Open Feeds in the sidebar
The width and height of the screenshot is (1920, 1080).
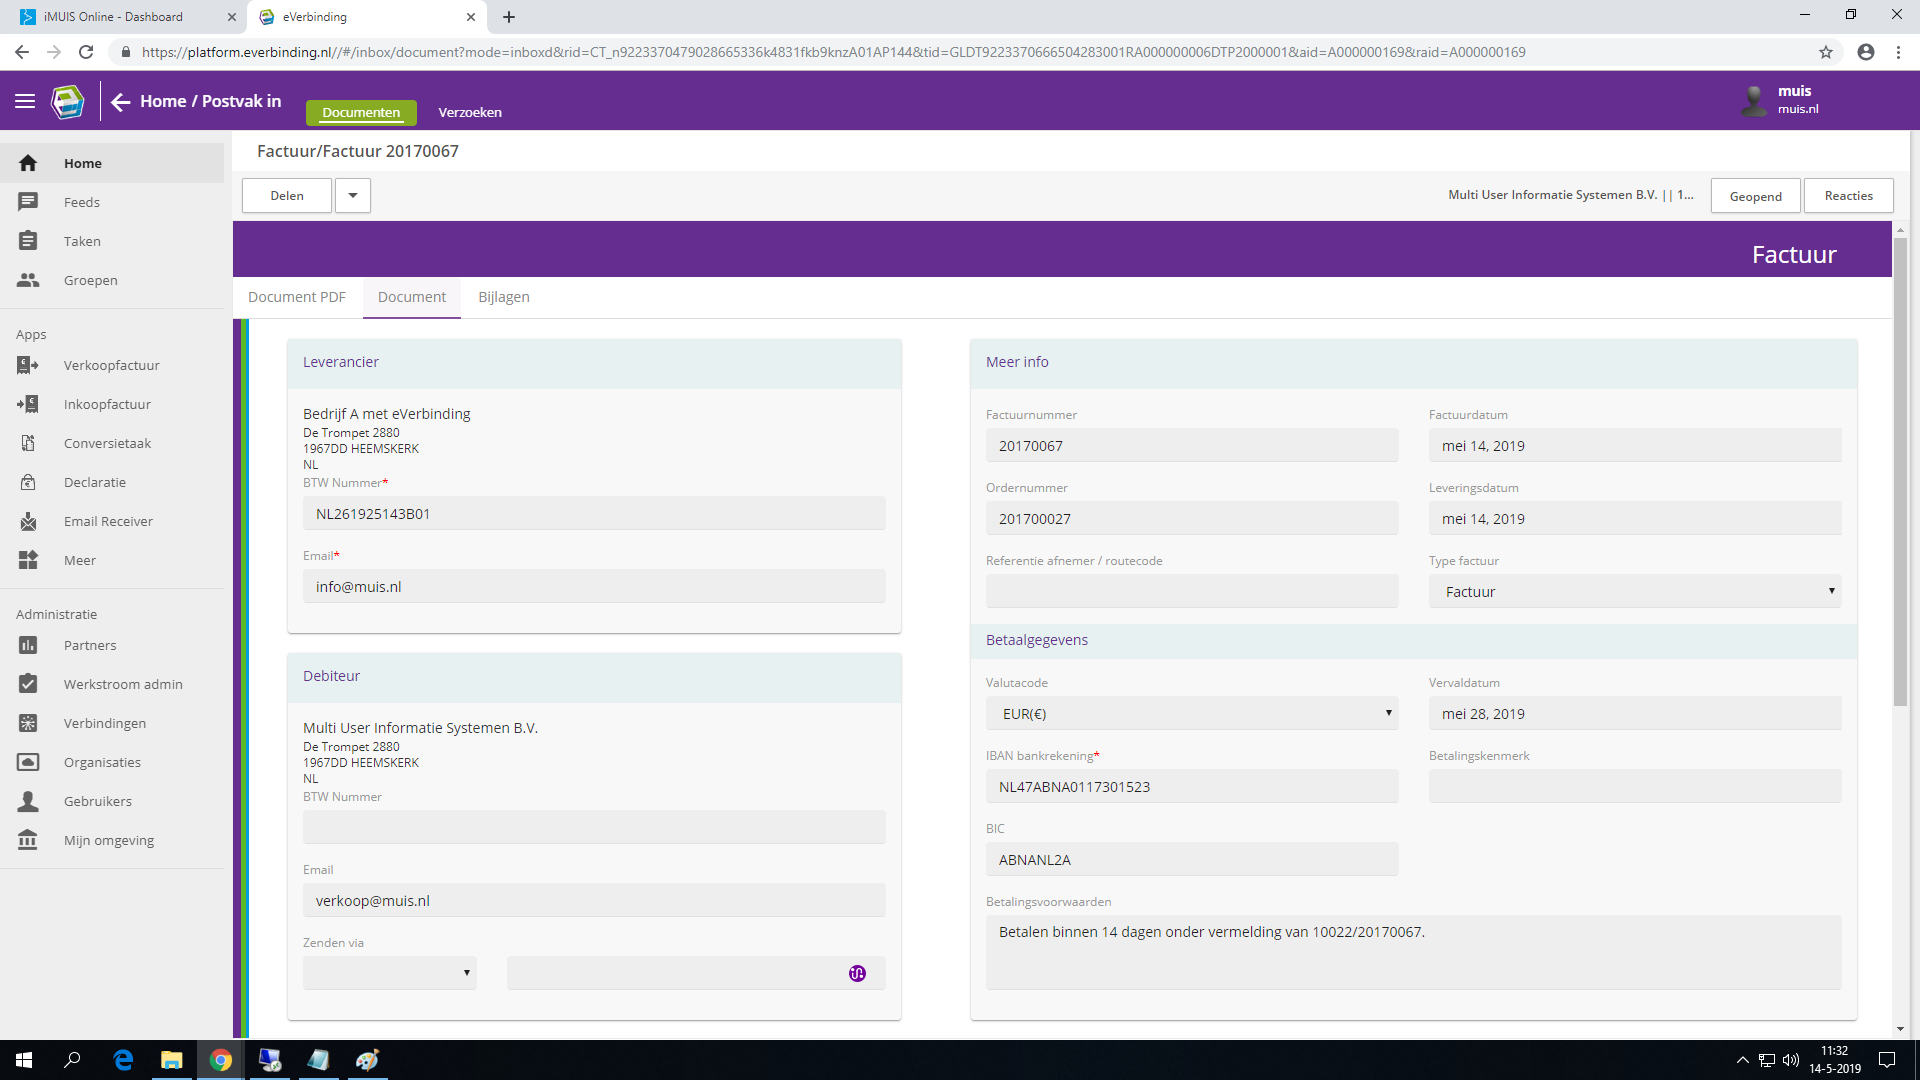81,202
